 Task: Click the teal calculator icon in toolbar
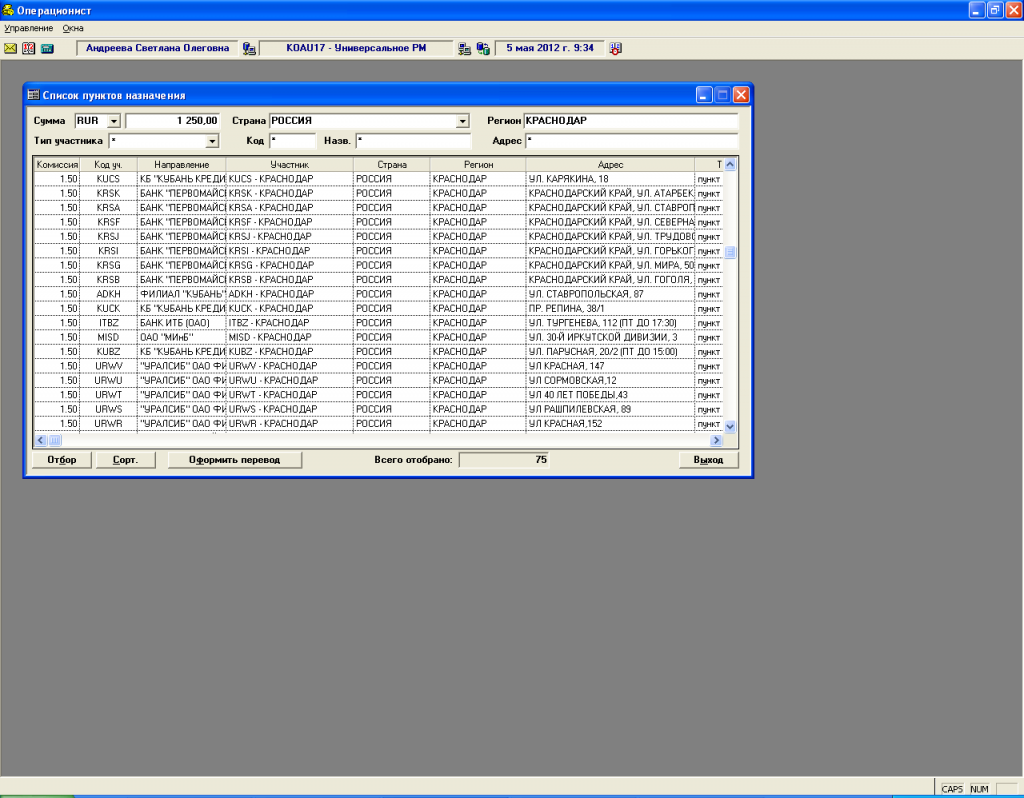47,48
